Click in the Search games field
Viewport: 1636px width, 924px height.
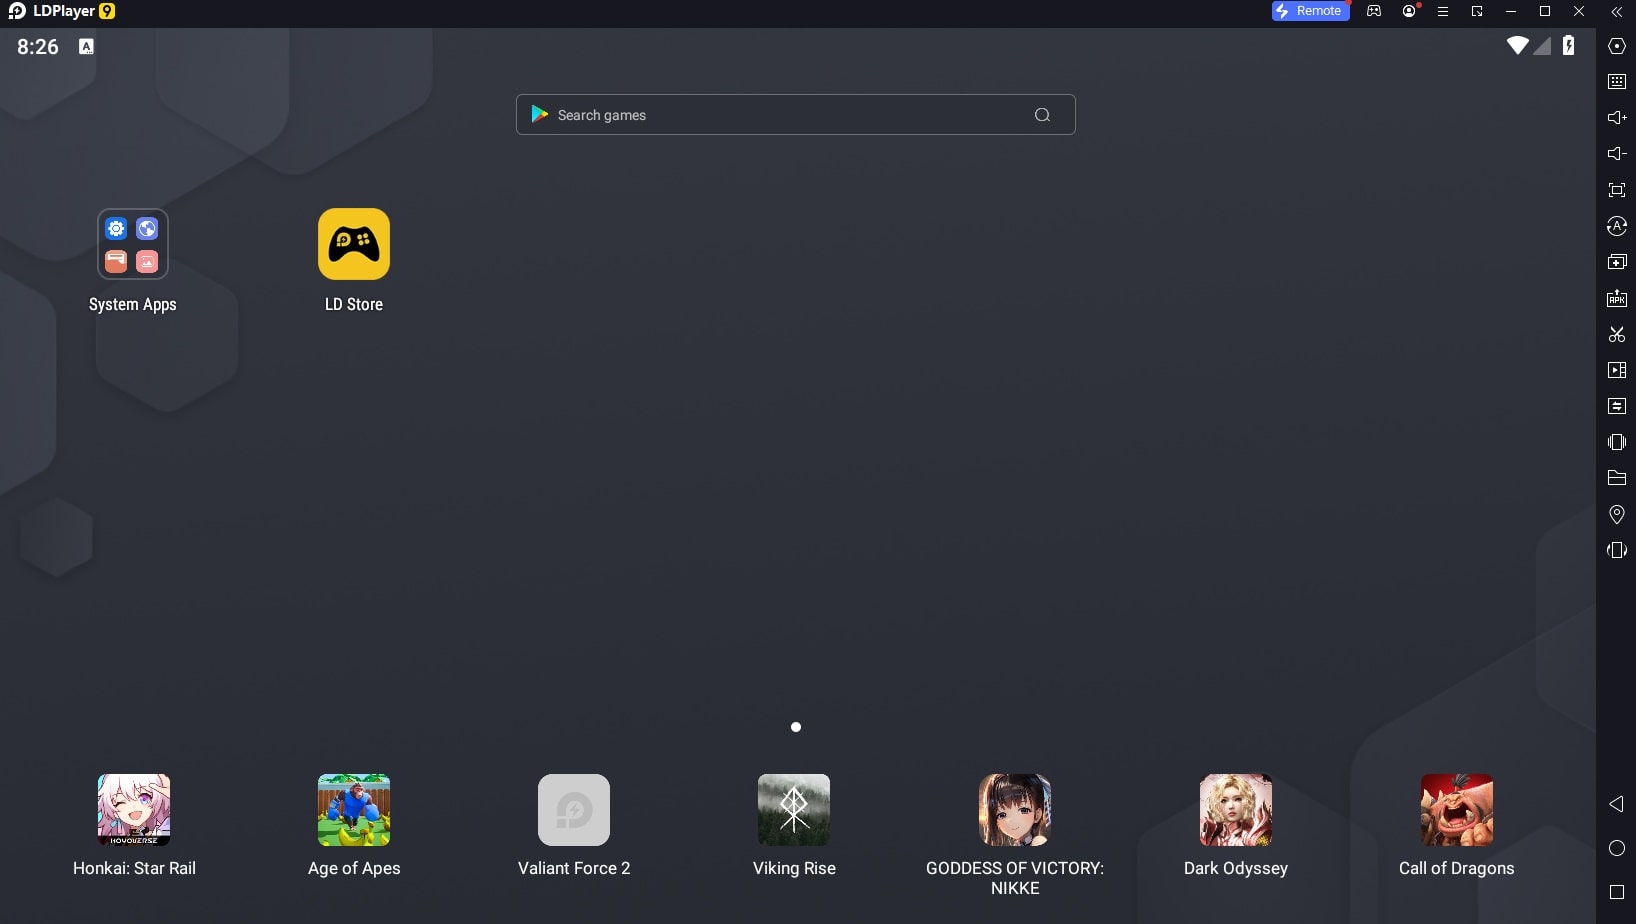795,115
